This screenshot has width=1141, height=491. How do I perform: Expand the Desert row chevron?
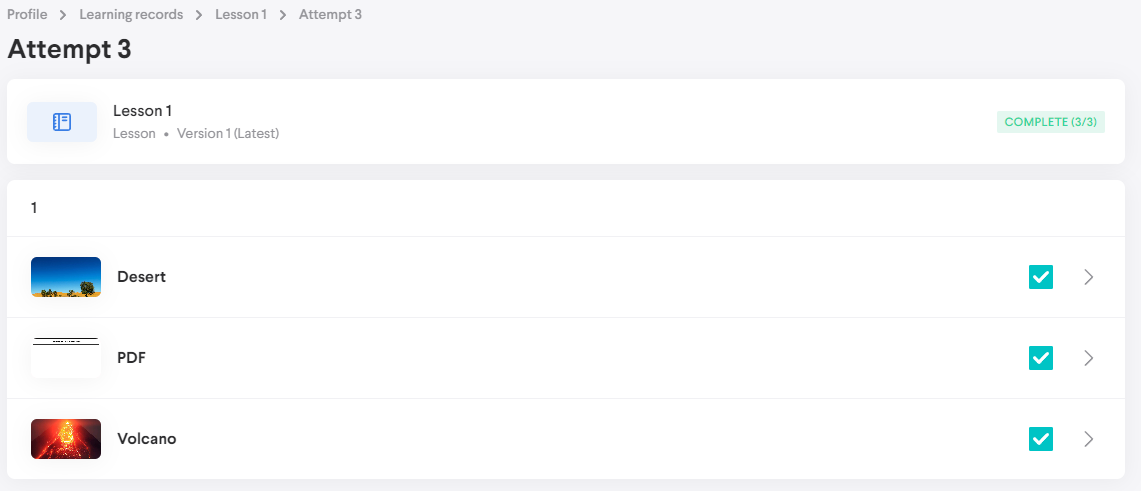click(x=1089, y=277)
